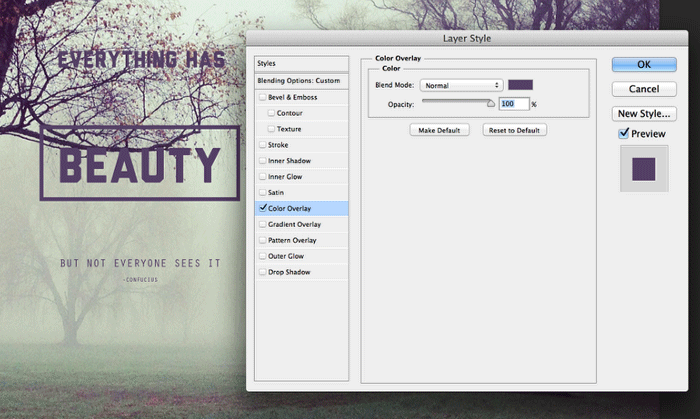
Task: Click the purple overlay color swatch
Action: point(520,86)
